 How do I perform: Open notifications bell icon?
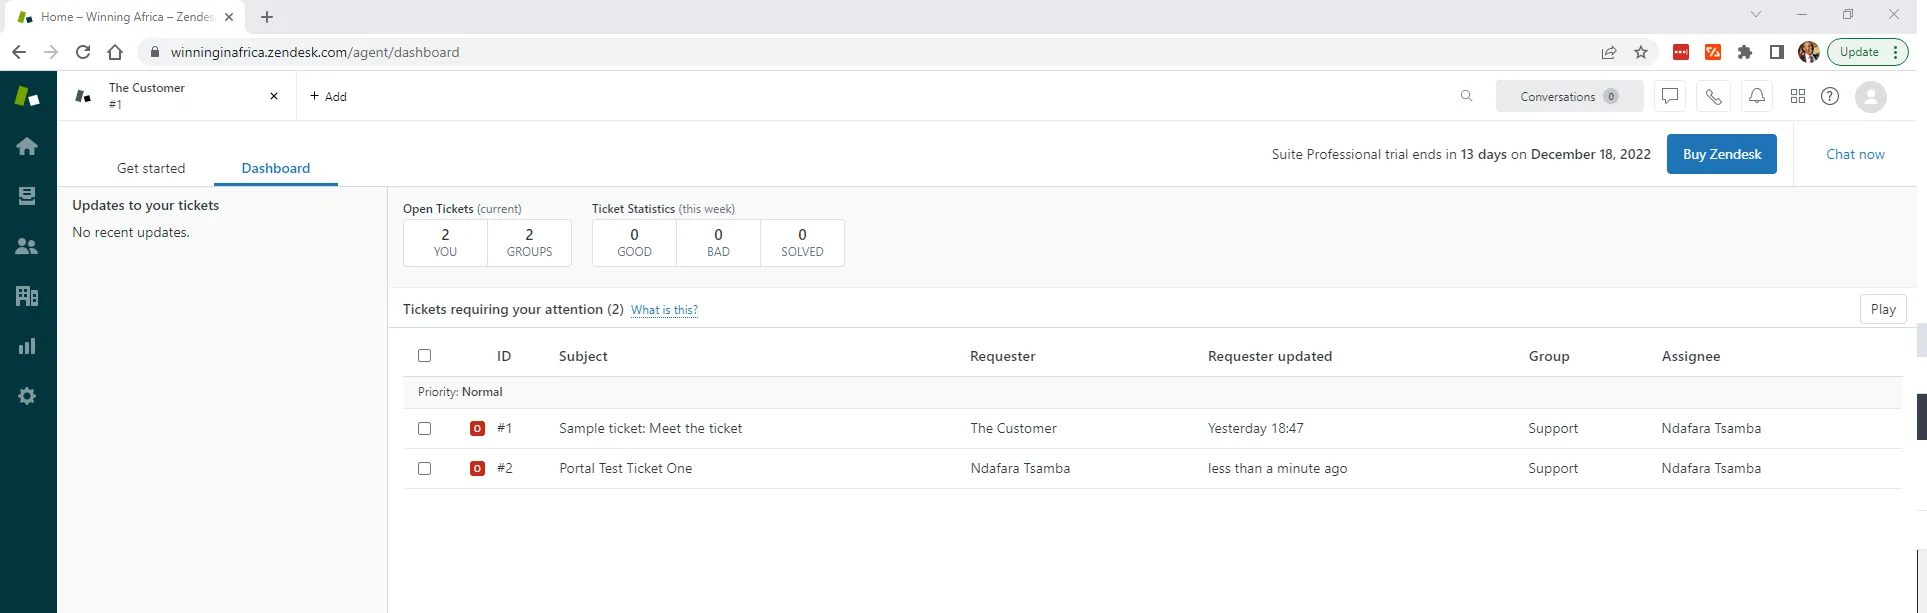tap(1757, 96)
